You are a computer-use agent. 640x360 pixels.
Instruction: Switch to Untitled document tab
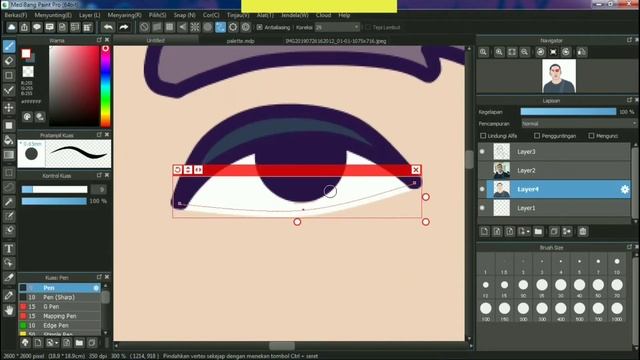[x=156, y=40]
